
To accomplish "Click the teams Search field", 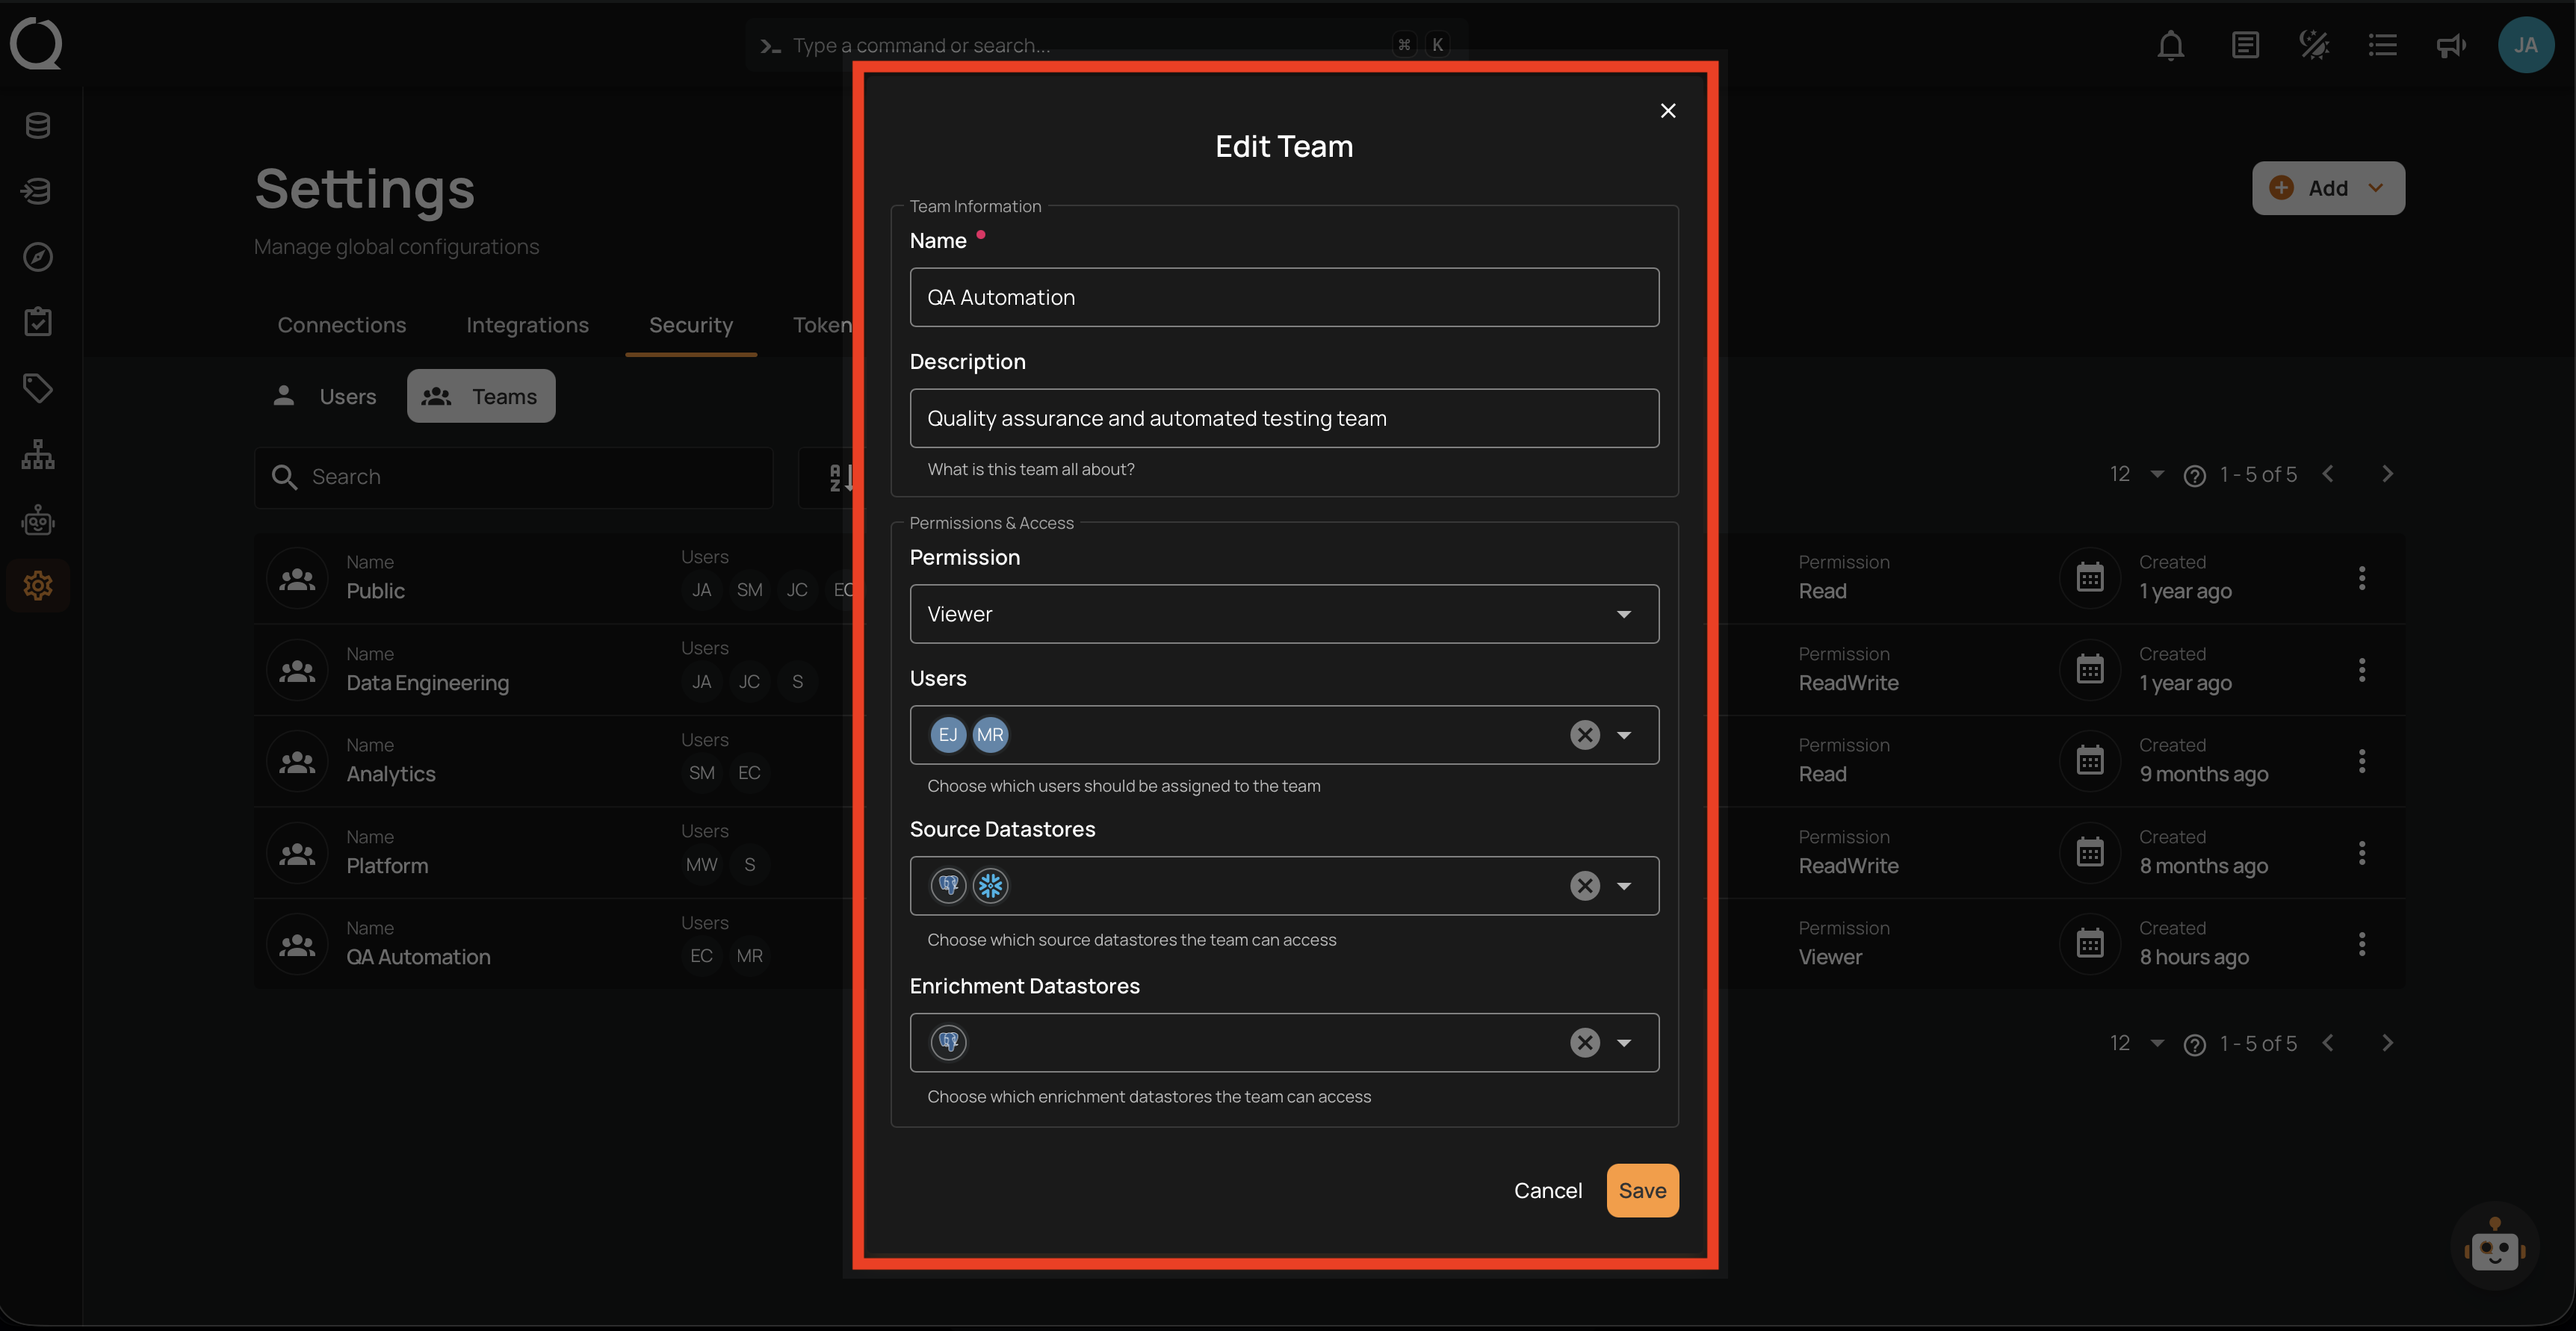I will coord(514,478).
